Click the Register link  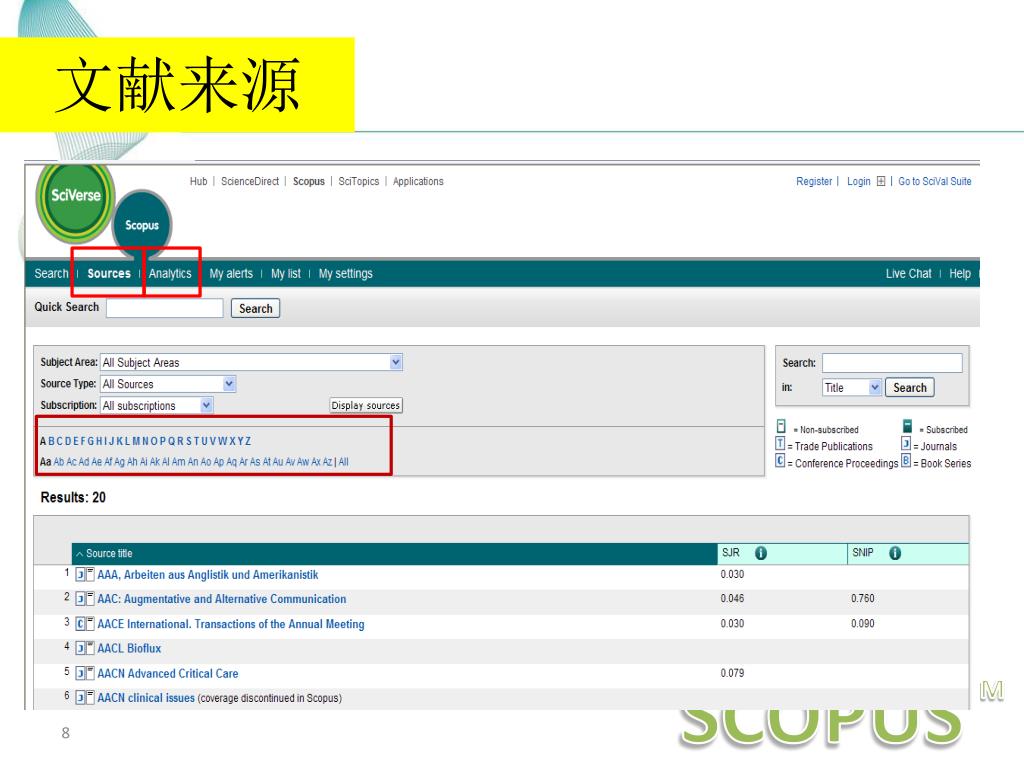[x=814, y=182]
